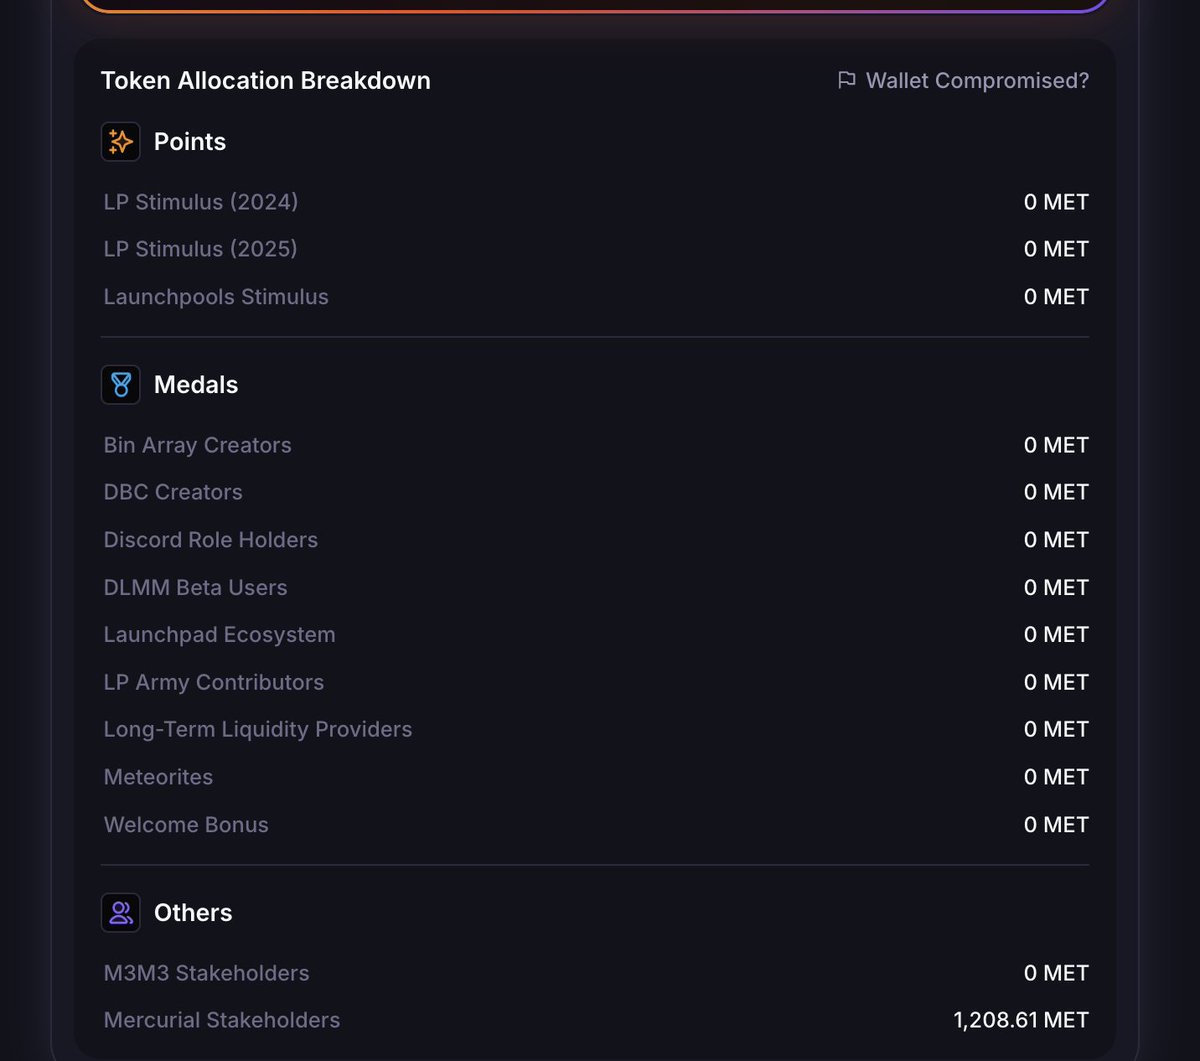The width and height of the screenshot is (1200, 1061).
Task: Click the Points sparkle icon
Action: click(x=120, y=141)
